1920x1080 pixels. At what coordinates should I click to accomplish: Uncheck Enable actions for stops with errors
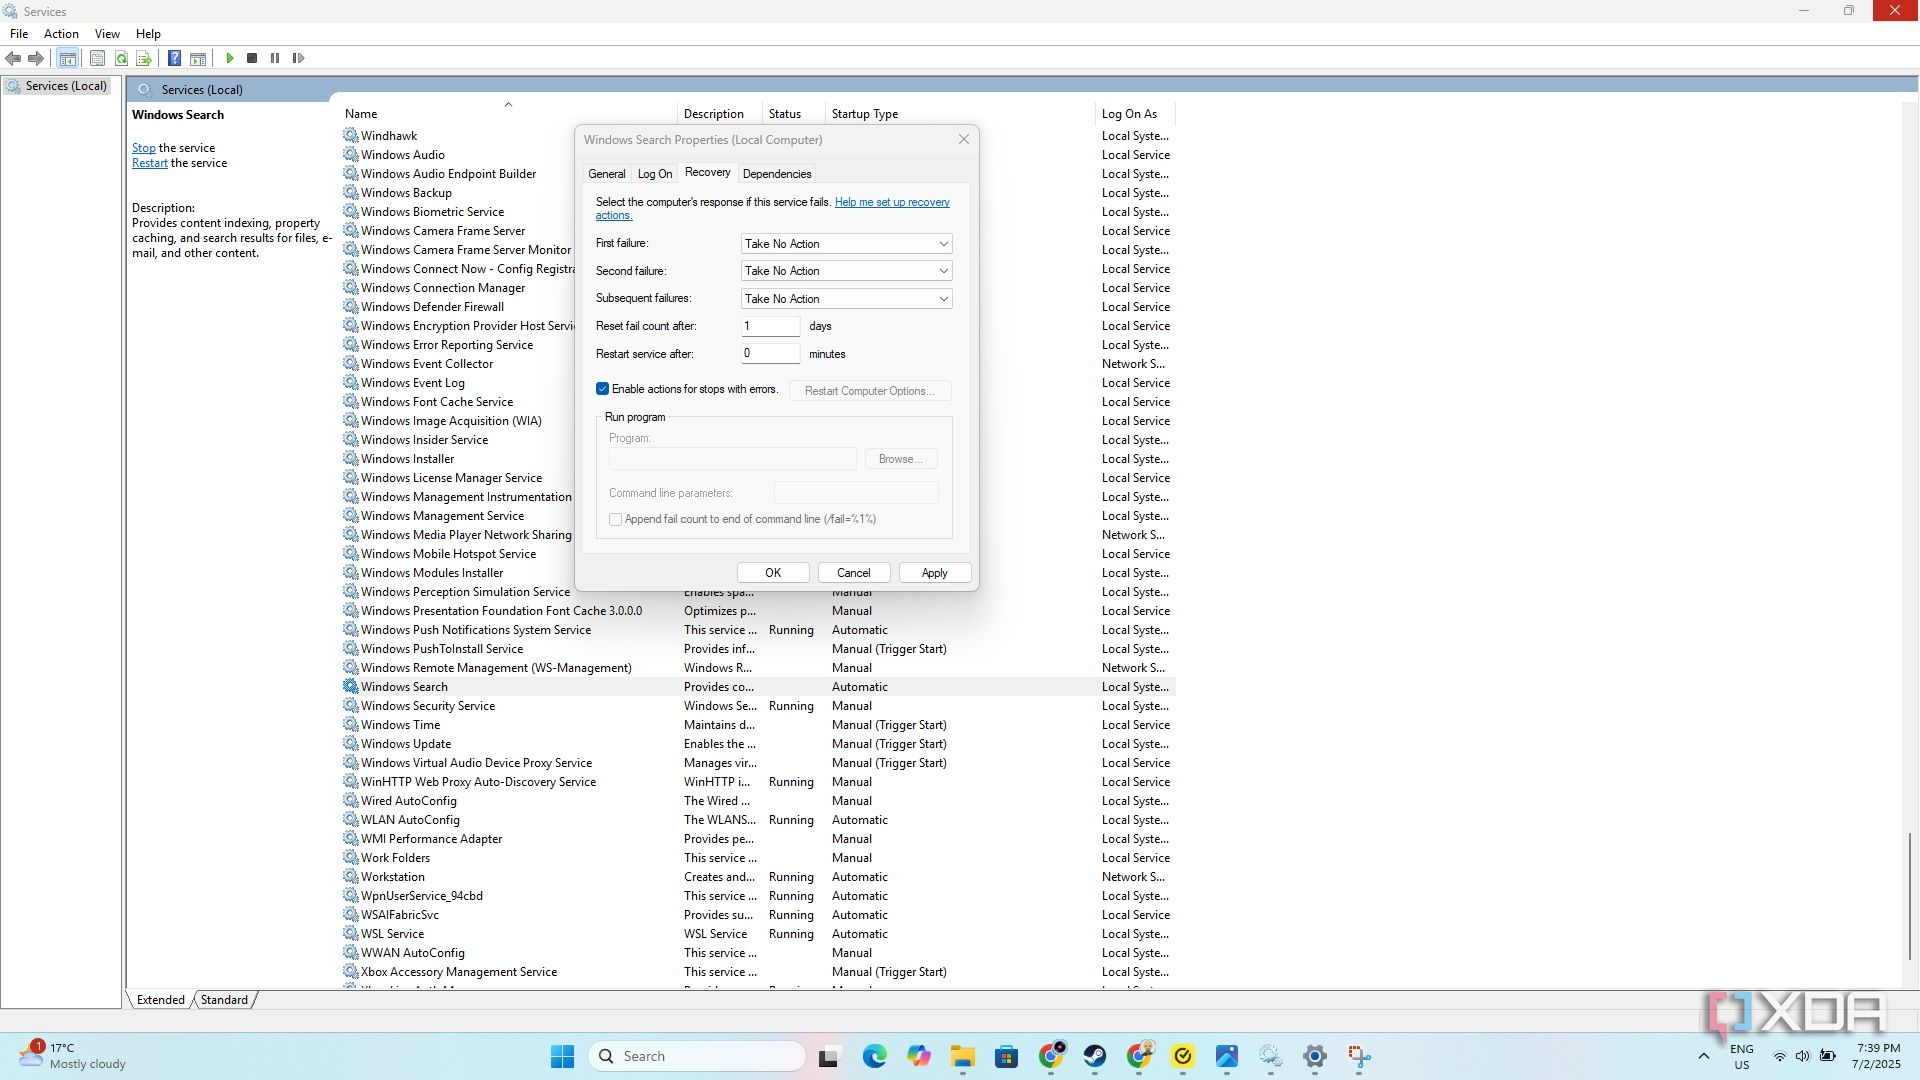coord(602,389)
